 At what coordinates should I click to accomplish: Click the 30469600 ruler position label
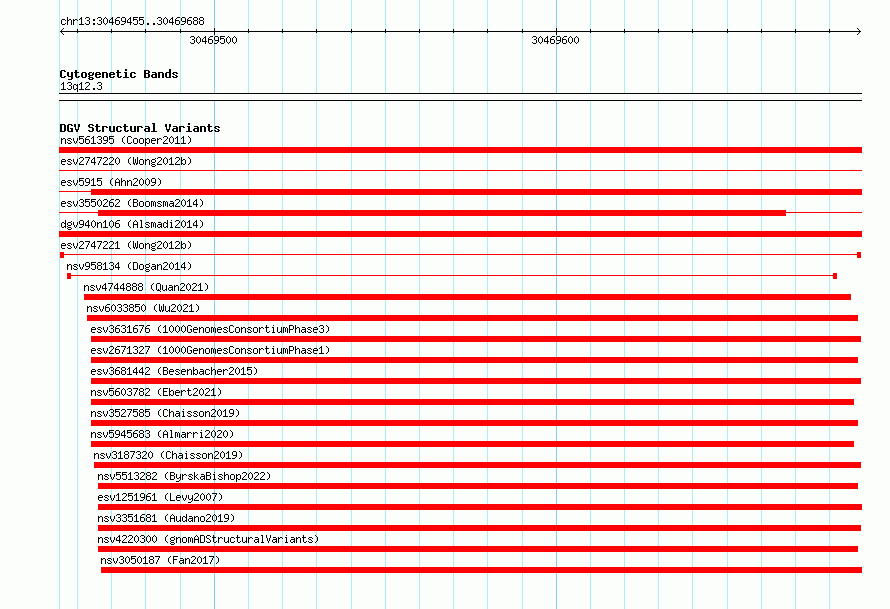[x=555, y=40]
